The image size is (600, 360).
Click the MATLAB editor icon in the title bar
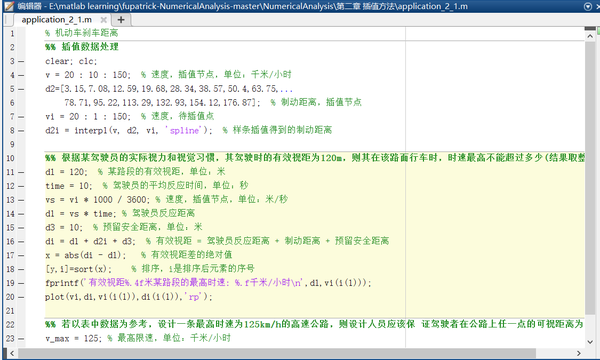pyautogui.click(x=9, y=6)
